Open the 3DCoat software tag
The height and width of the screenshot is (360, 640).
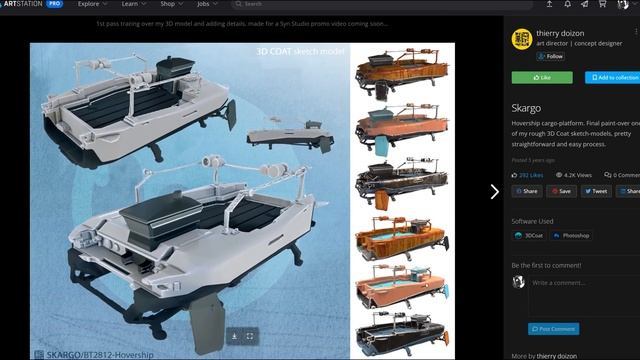pos(529,236)
